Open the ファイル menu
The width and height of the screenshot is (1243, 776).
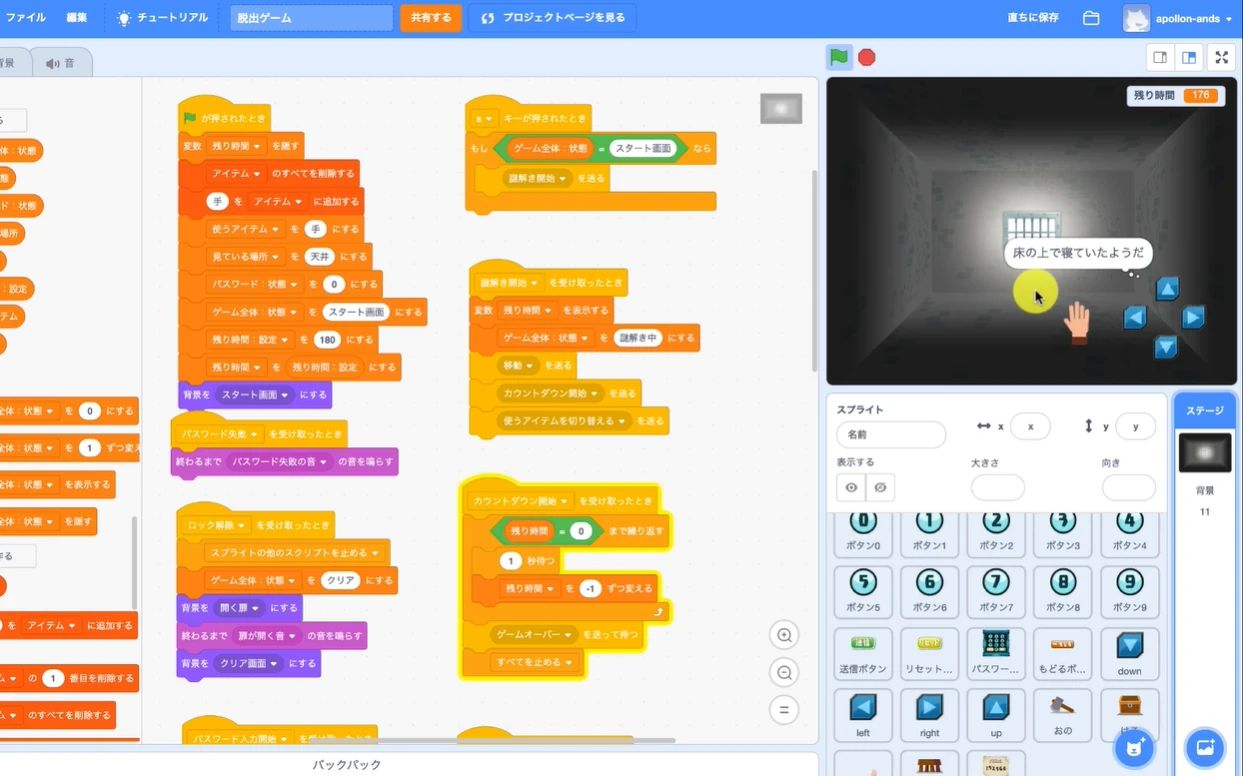click(26, 18)
